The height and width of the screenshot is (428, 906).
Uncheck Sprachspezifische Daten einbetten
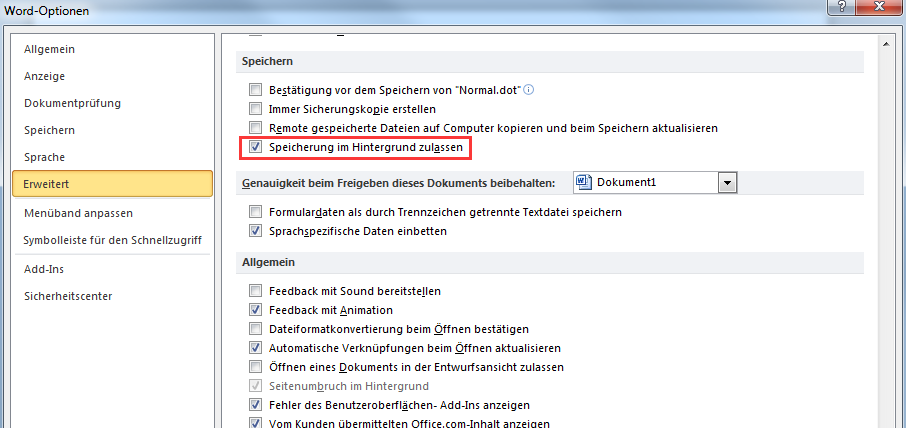click(255, 231)
